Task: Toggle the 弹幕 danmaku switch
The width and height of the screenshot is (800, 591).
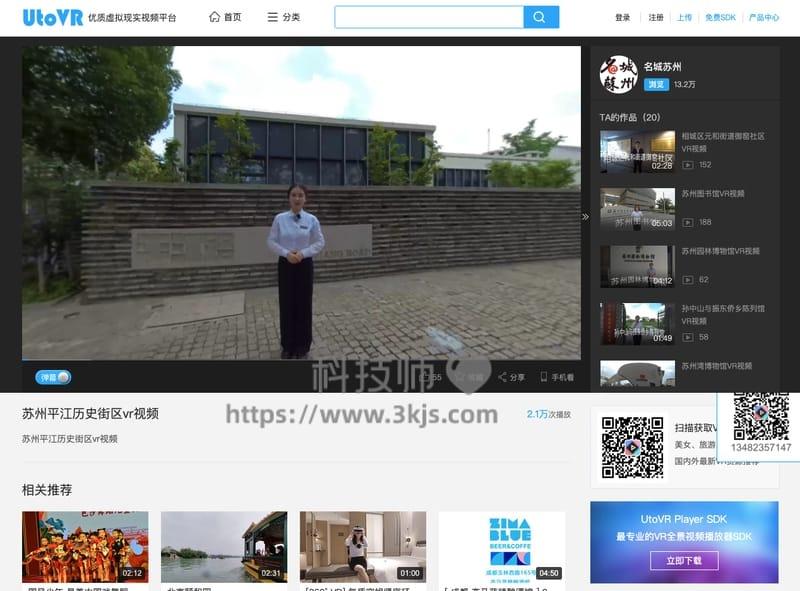Action: click(53, 377)
